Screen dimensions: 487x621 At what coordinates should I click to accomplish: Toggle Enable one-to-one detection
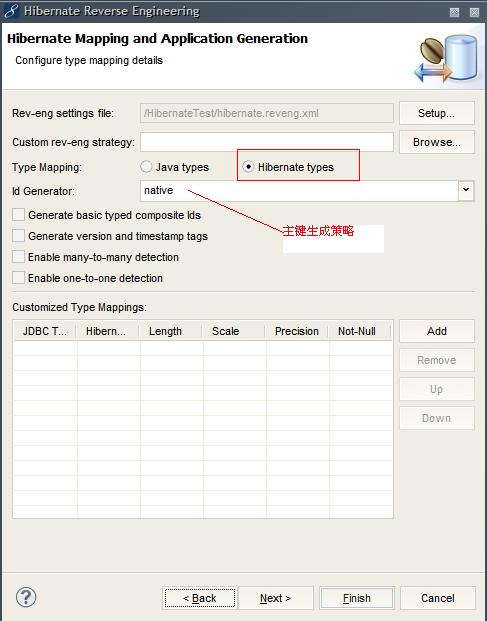tap(19, 278)
